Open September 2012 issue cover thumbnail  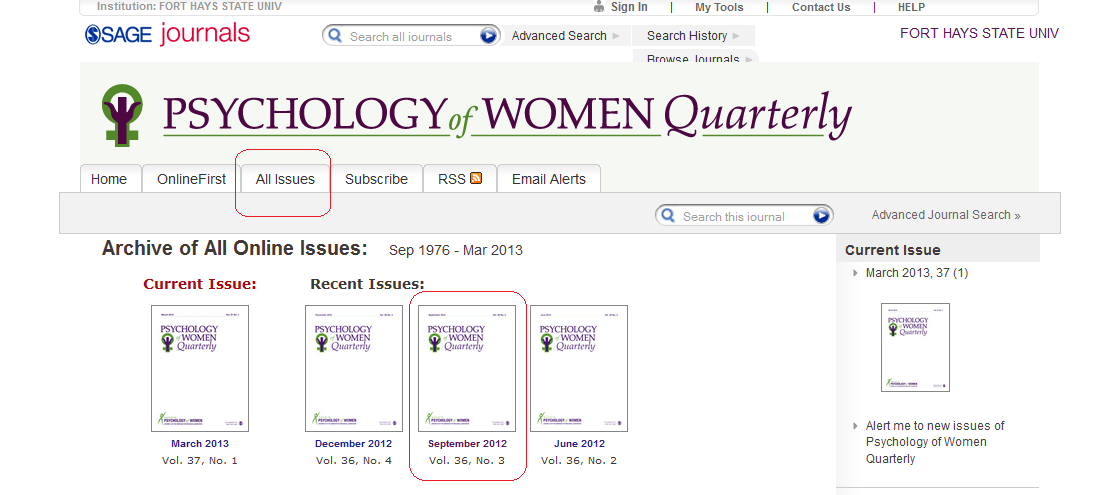[466, 368]
